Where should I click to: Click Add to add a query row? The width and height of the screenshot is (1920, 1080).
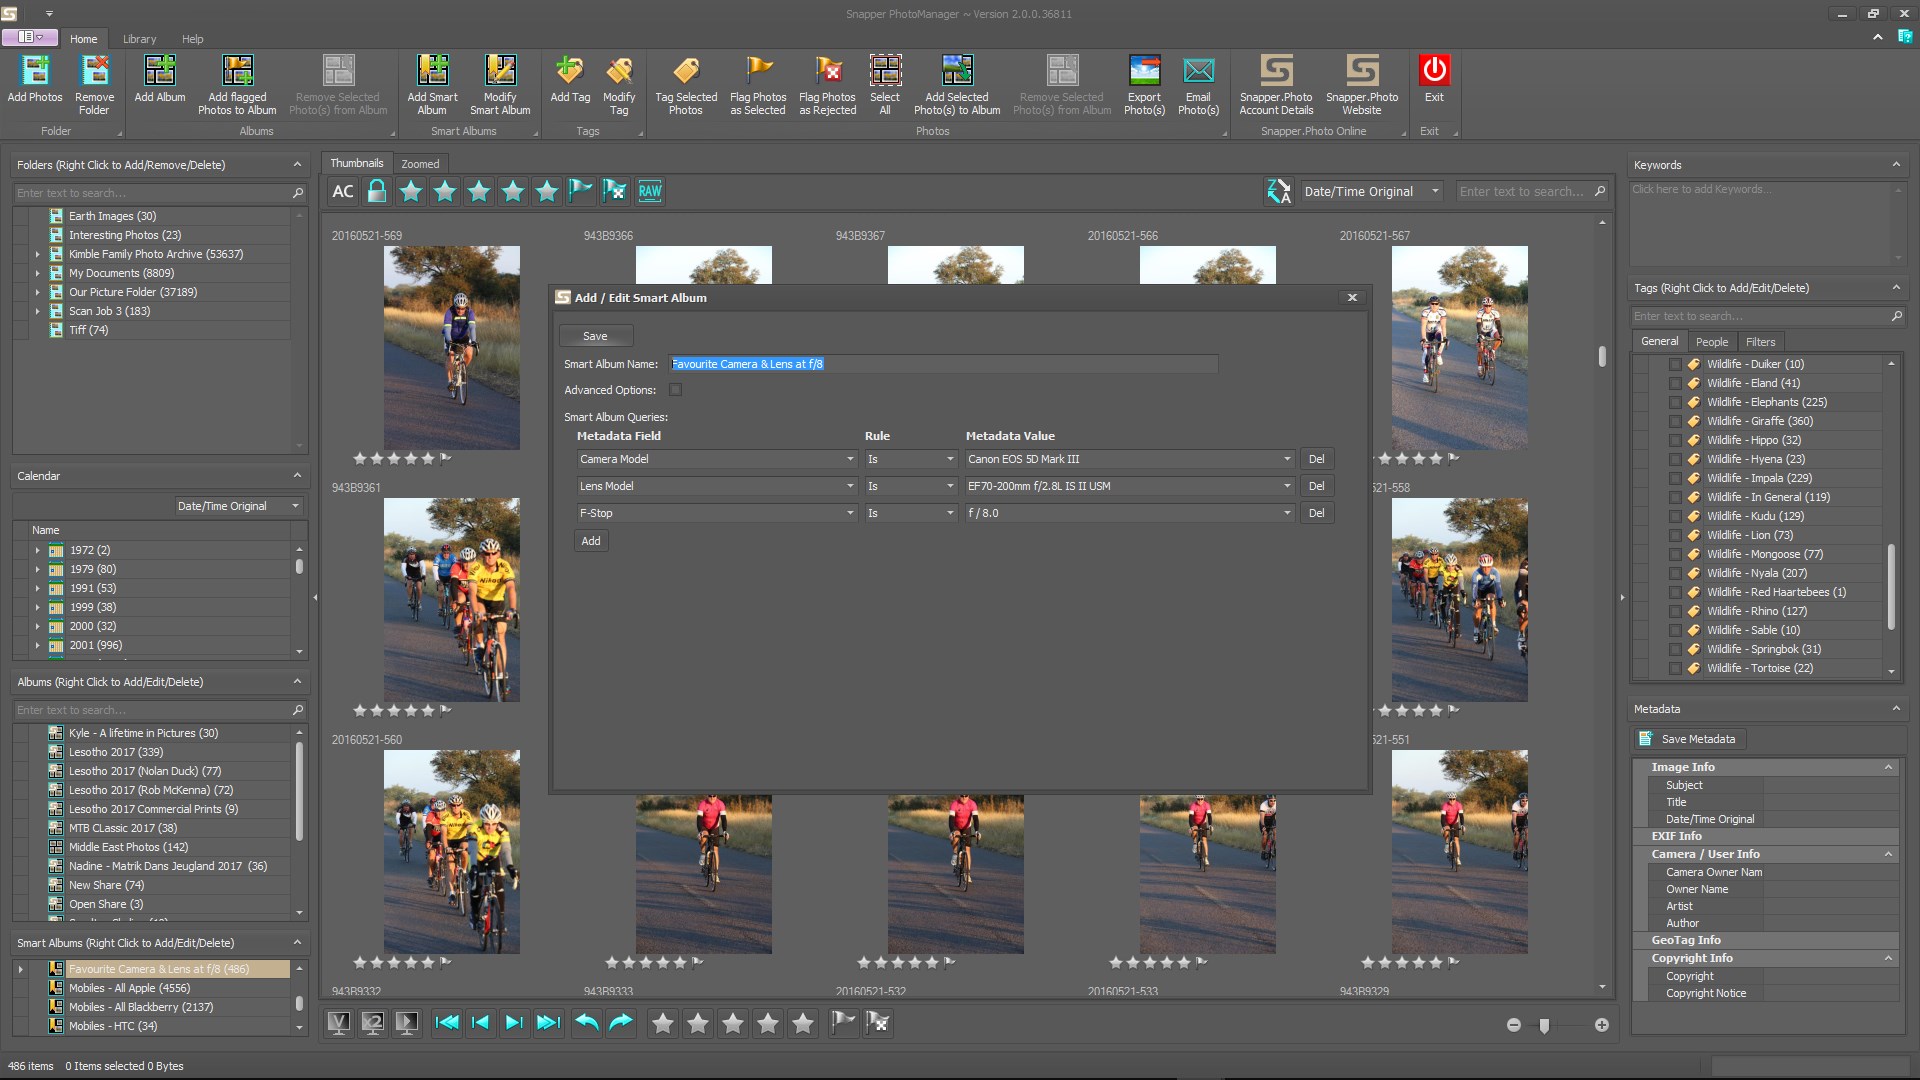click(591, 541)
